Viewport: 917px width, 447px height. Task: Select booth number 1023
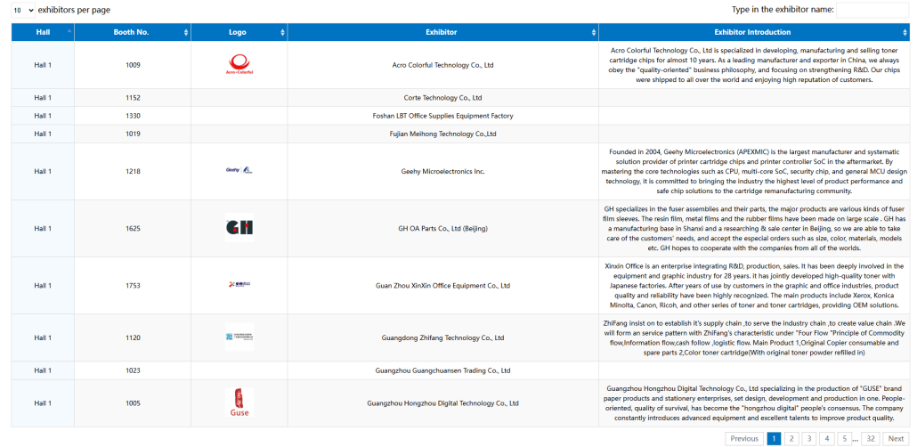133,370
